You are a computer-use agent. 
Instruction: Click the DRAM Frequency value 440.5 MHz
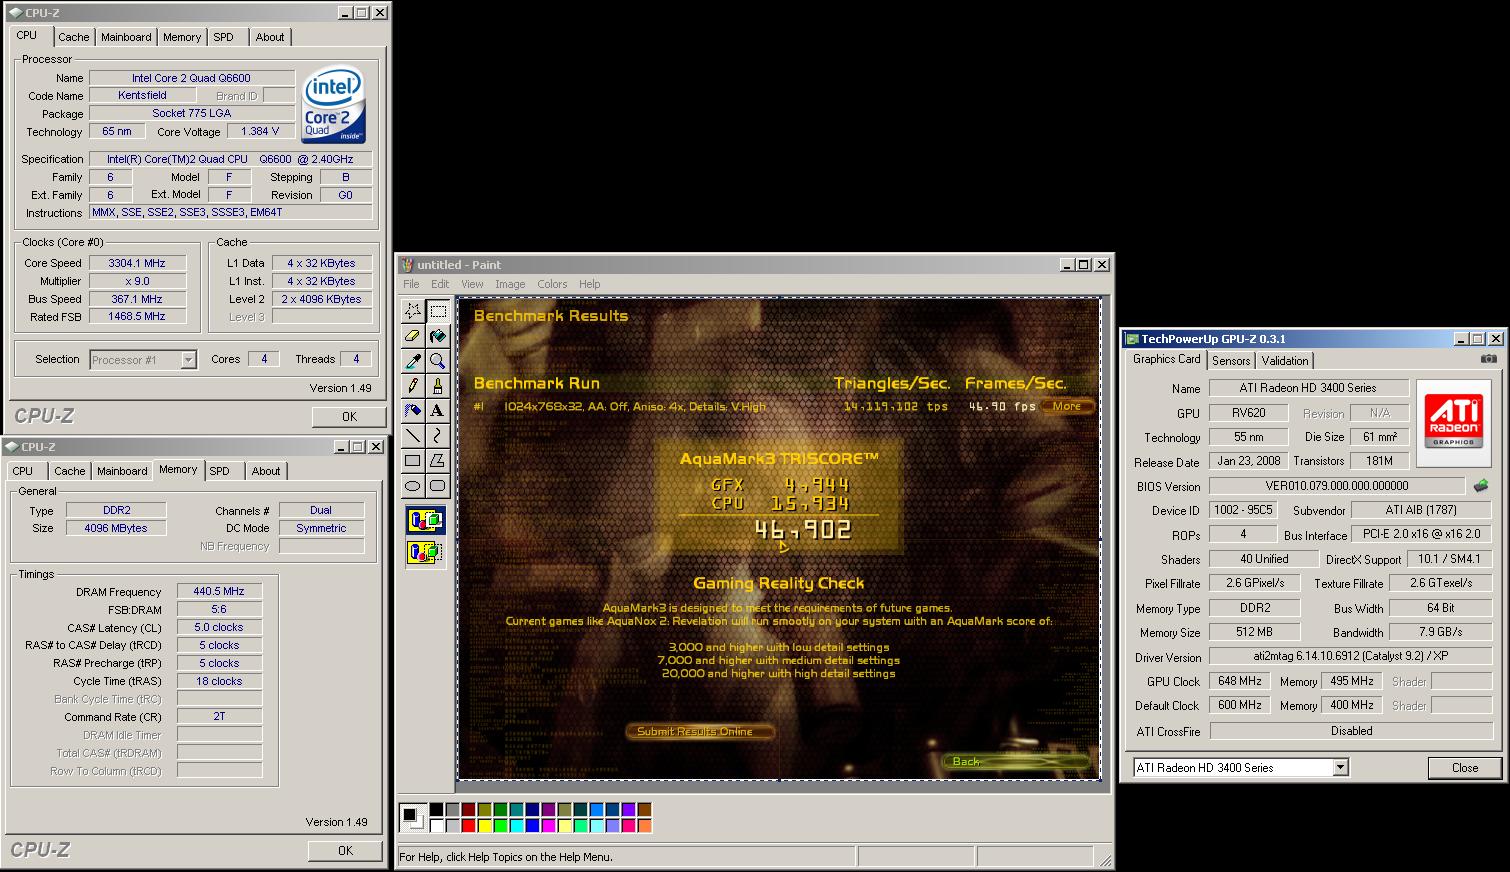219,592
